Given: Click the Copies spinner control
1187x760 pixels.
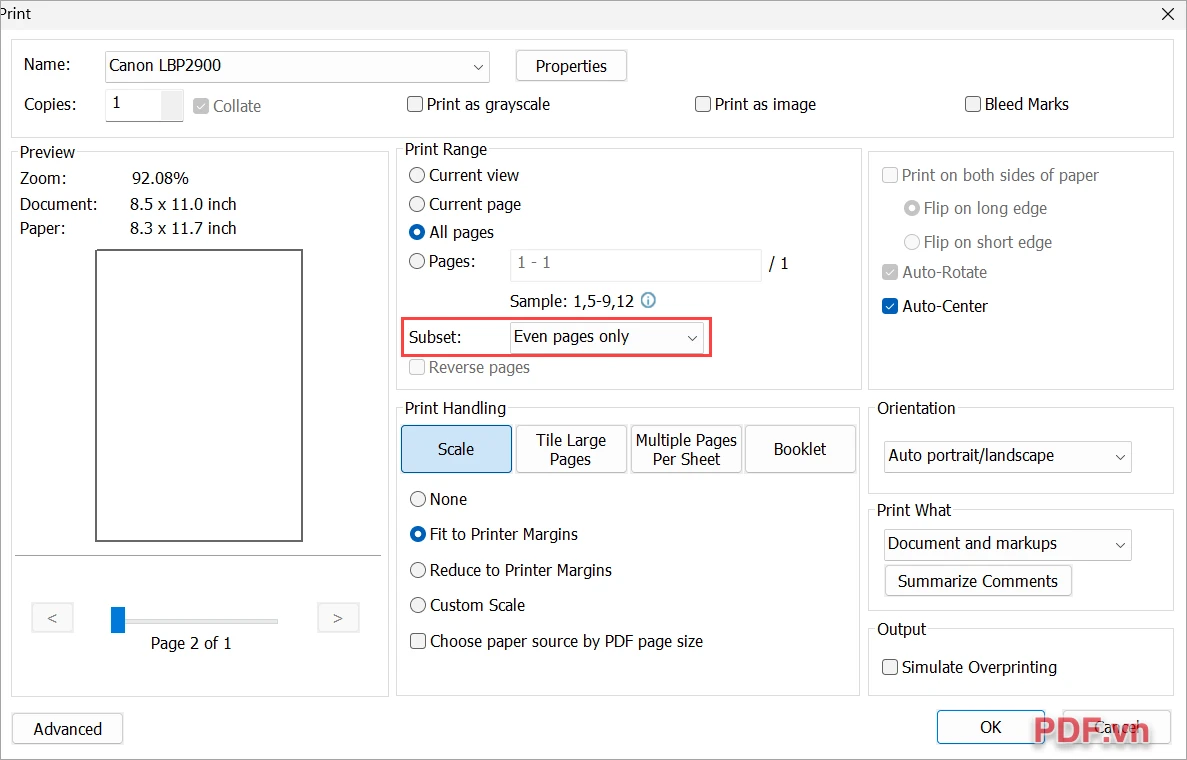Looking at the screenshot, I should (172, 104).
